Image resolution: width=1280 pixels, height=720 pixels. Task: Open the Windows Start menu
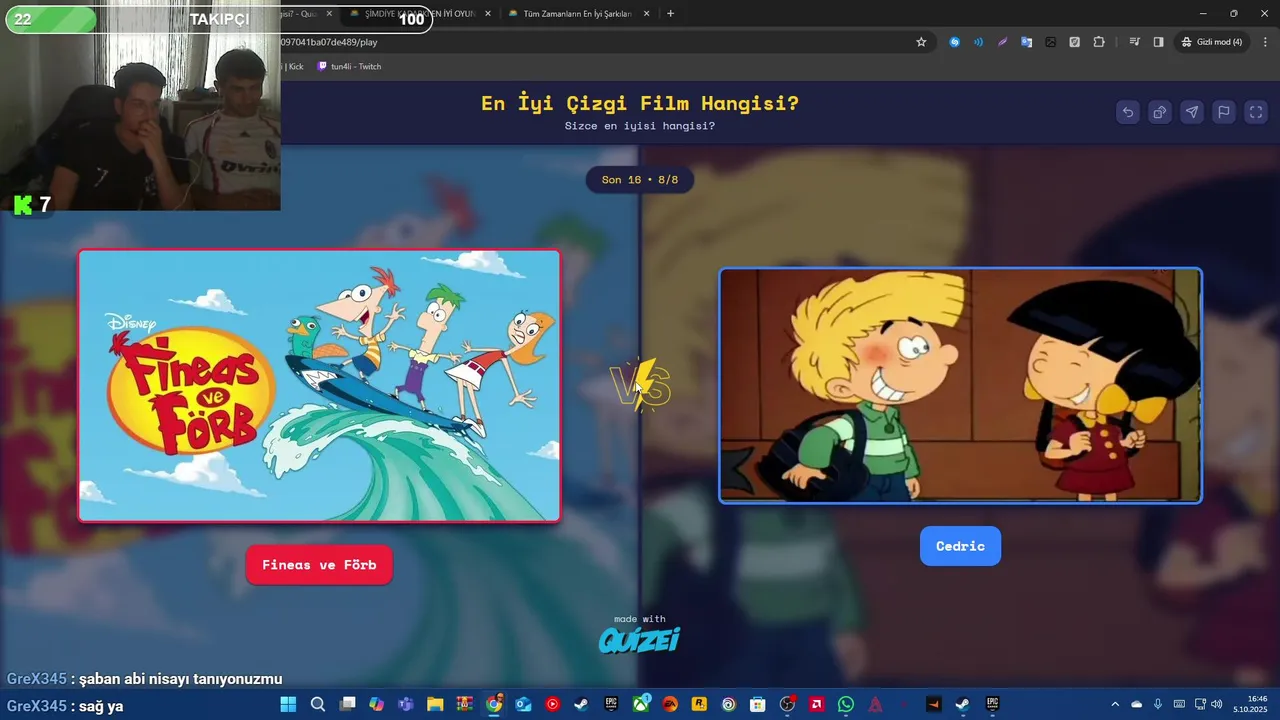288,704
